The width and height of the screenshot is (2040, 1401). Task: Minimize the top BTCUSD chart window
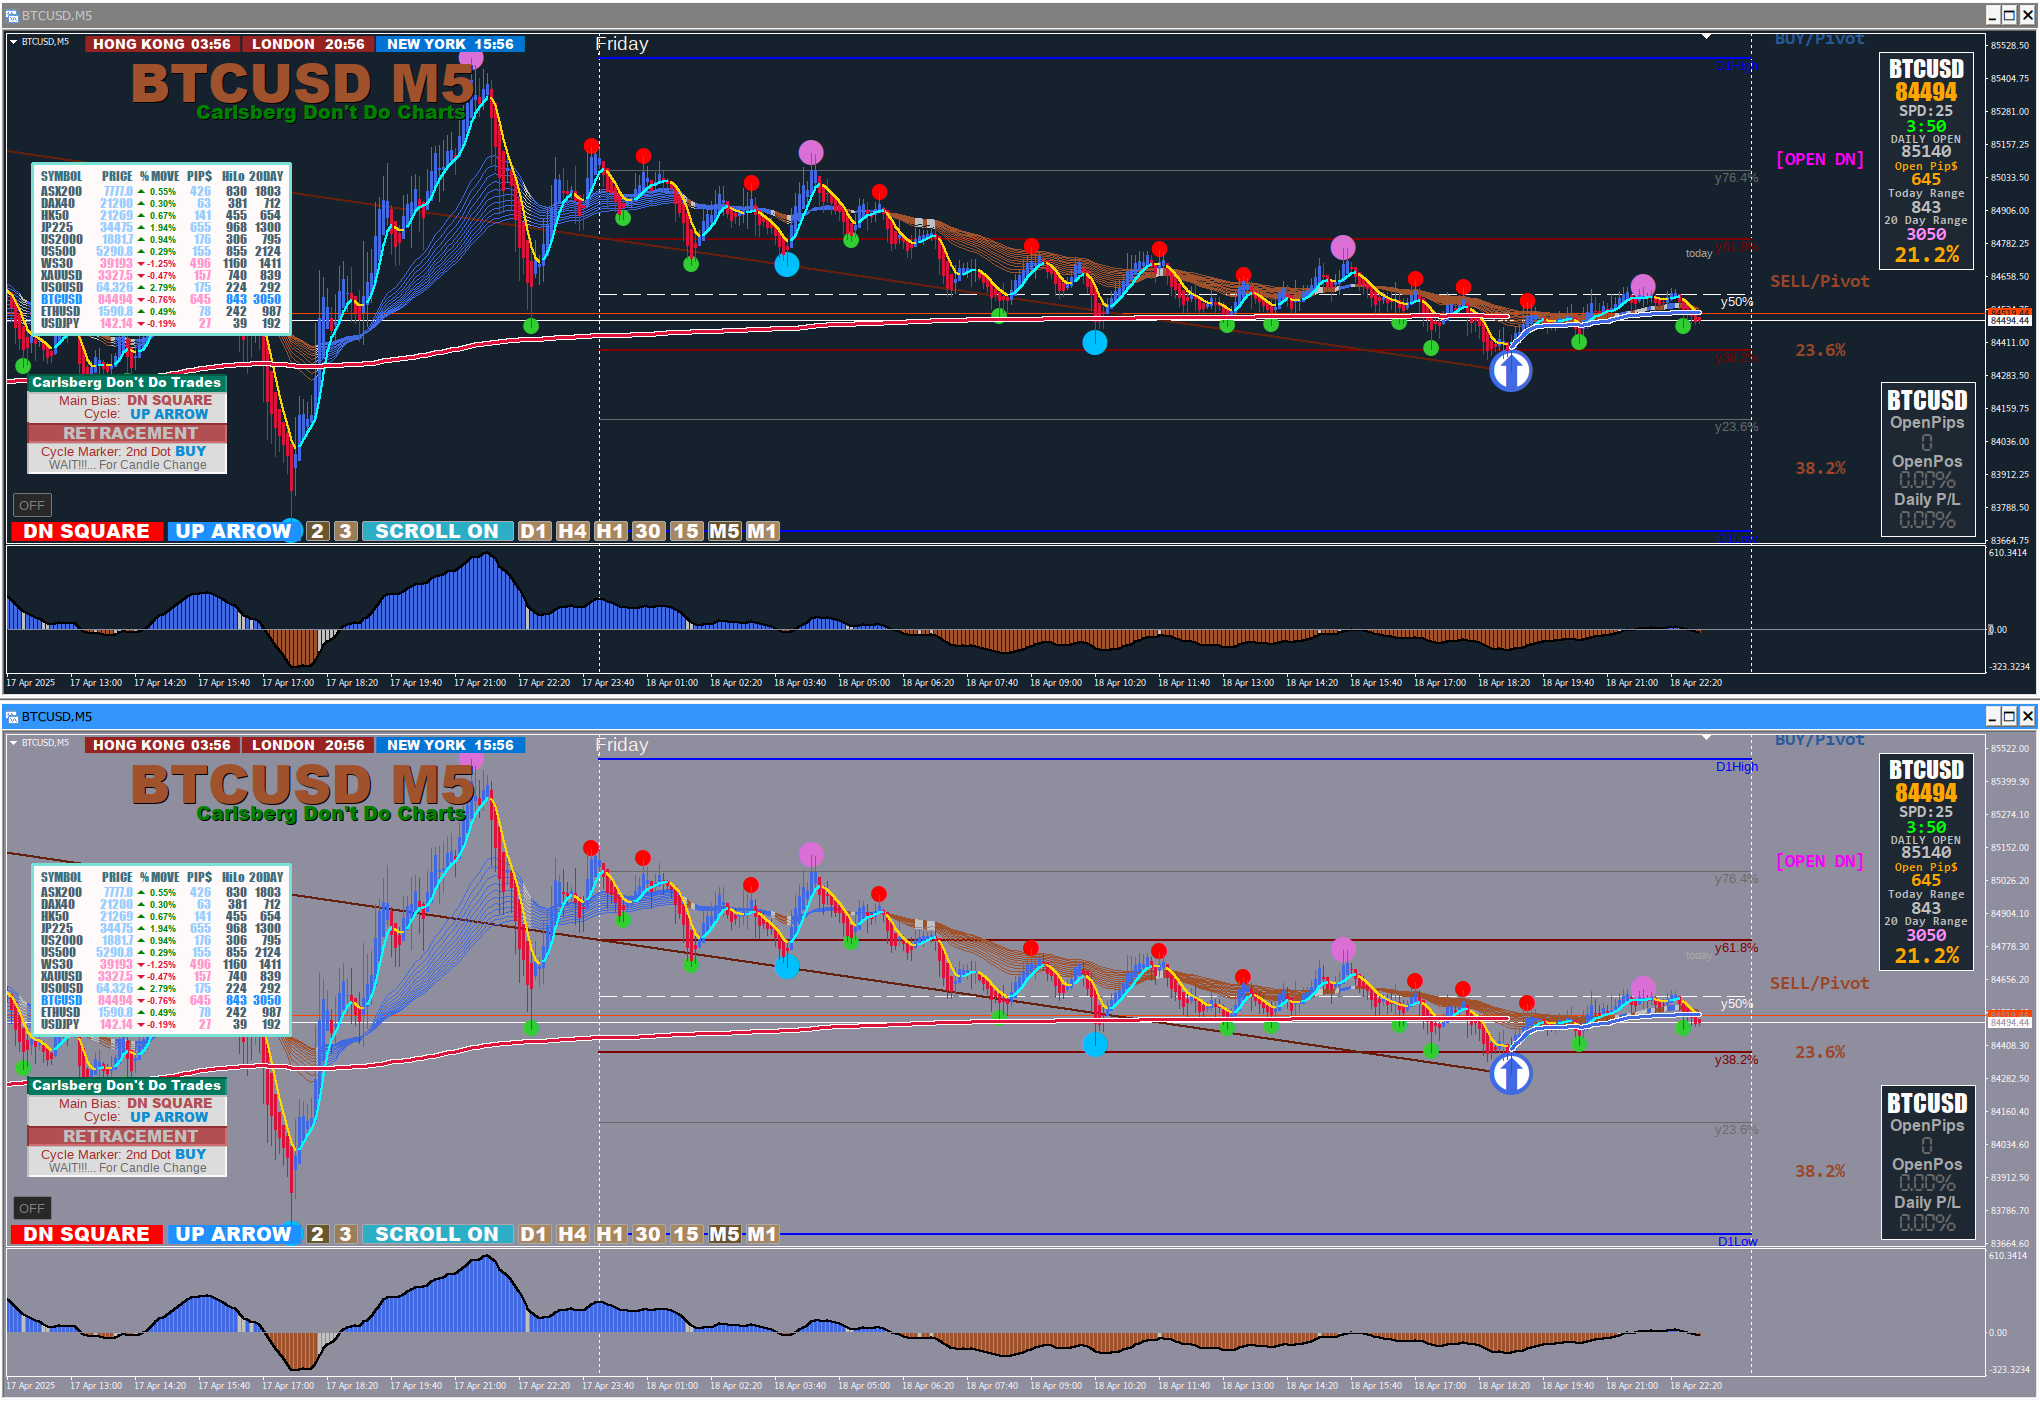pos(1991,15)
